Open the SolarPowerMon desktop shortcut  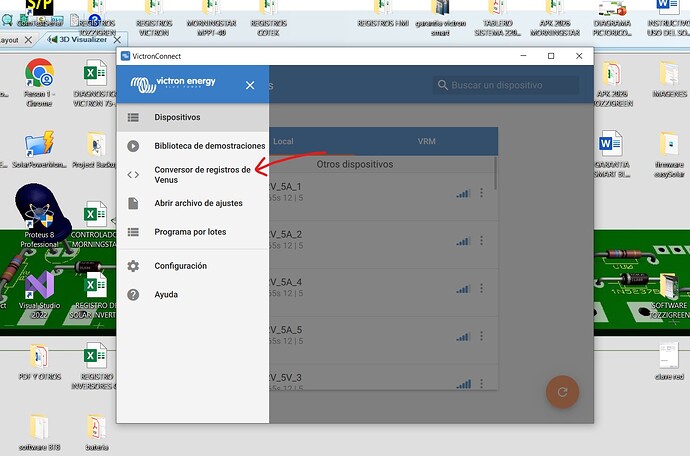click(x=39, y=150)
